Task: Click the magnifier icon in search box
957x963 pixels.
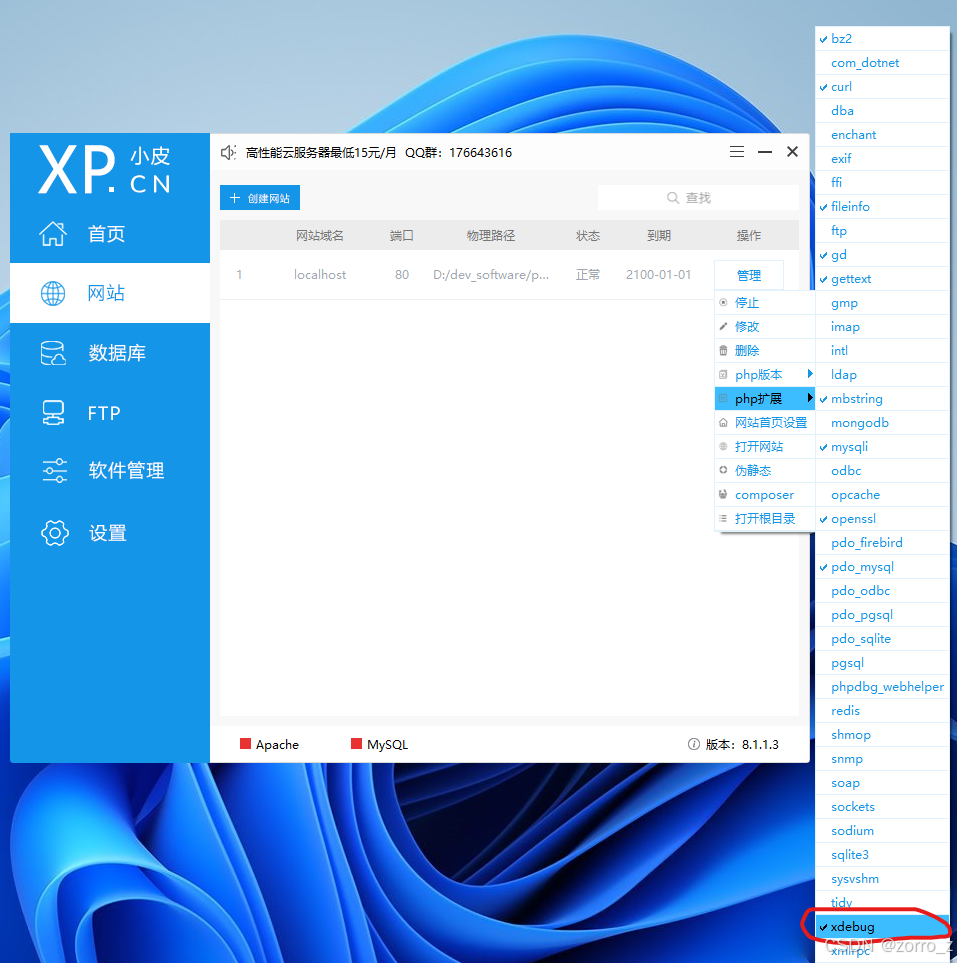Action: (x=673, y=198)
